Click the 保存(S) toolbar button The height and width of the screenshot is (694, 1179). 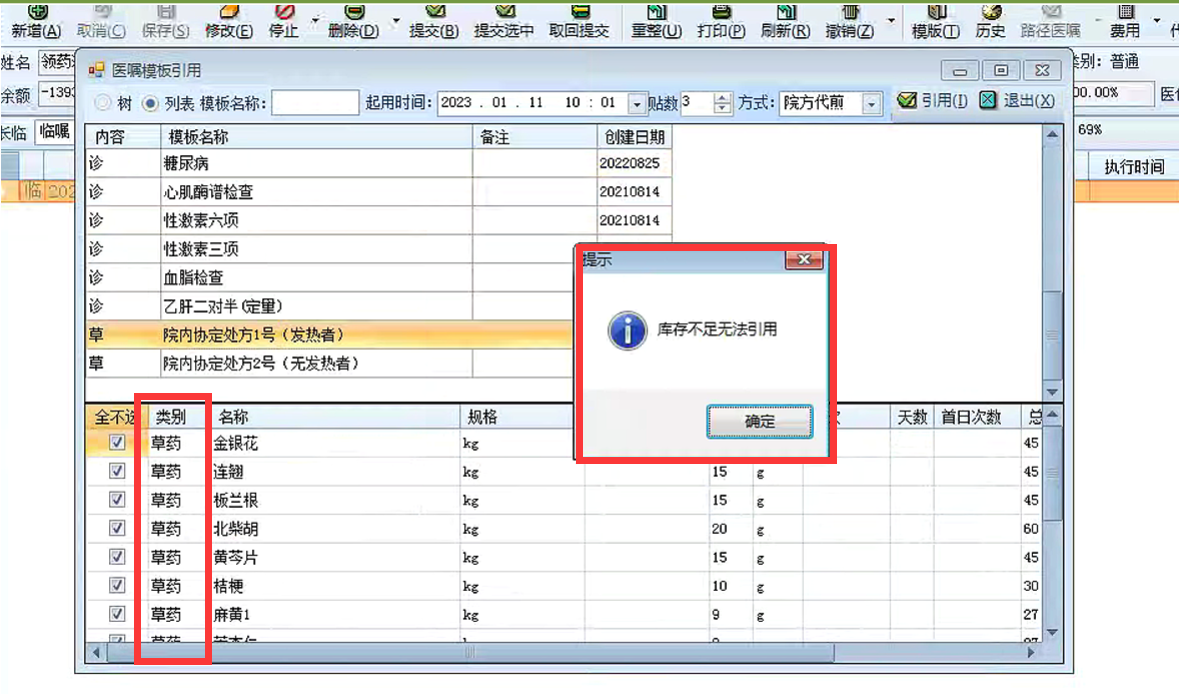tap(165, 21)
